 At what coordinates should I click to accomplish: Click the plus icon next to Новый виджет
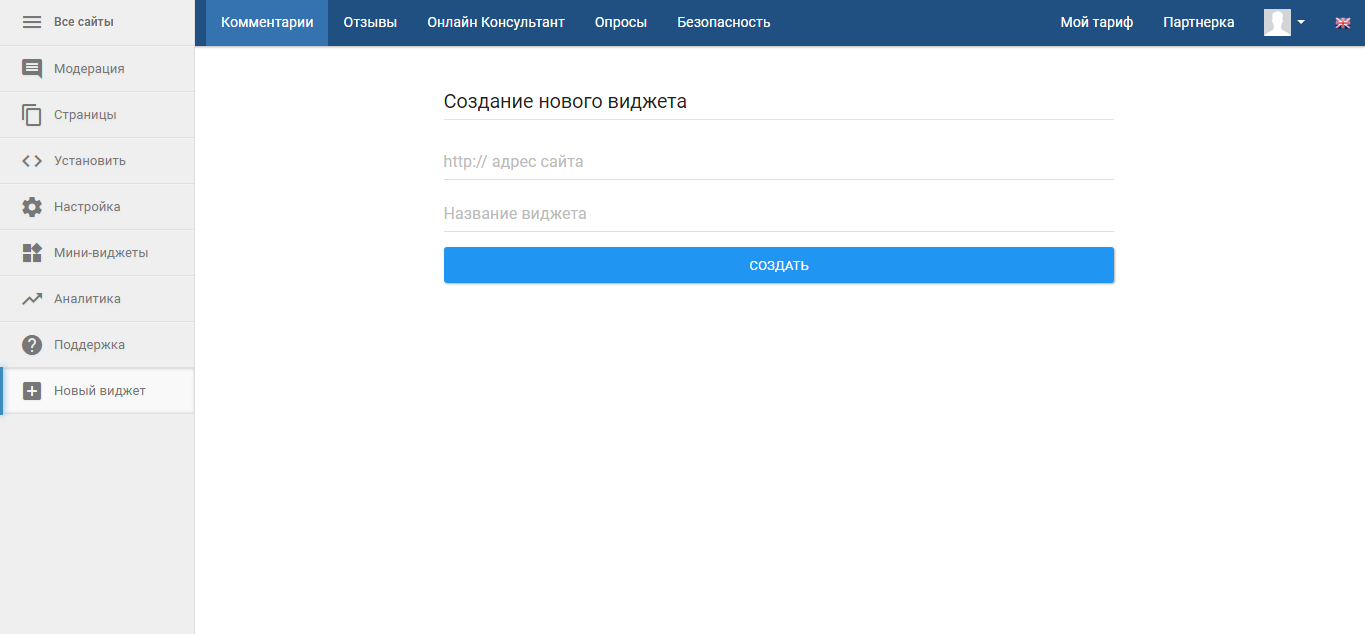coord(31,390)
